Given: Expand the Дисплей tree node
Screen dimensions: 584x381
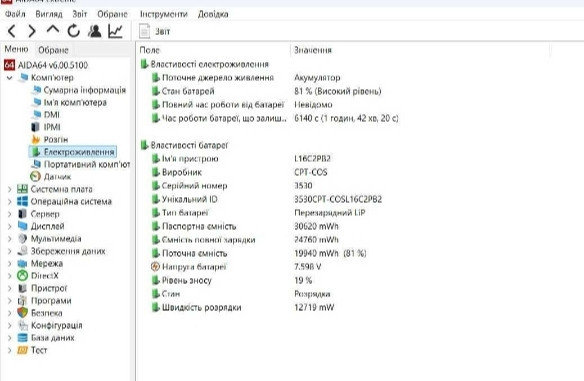Looking at the screenshot, I should [x=10, y=226].
